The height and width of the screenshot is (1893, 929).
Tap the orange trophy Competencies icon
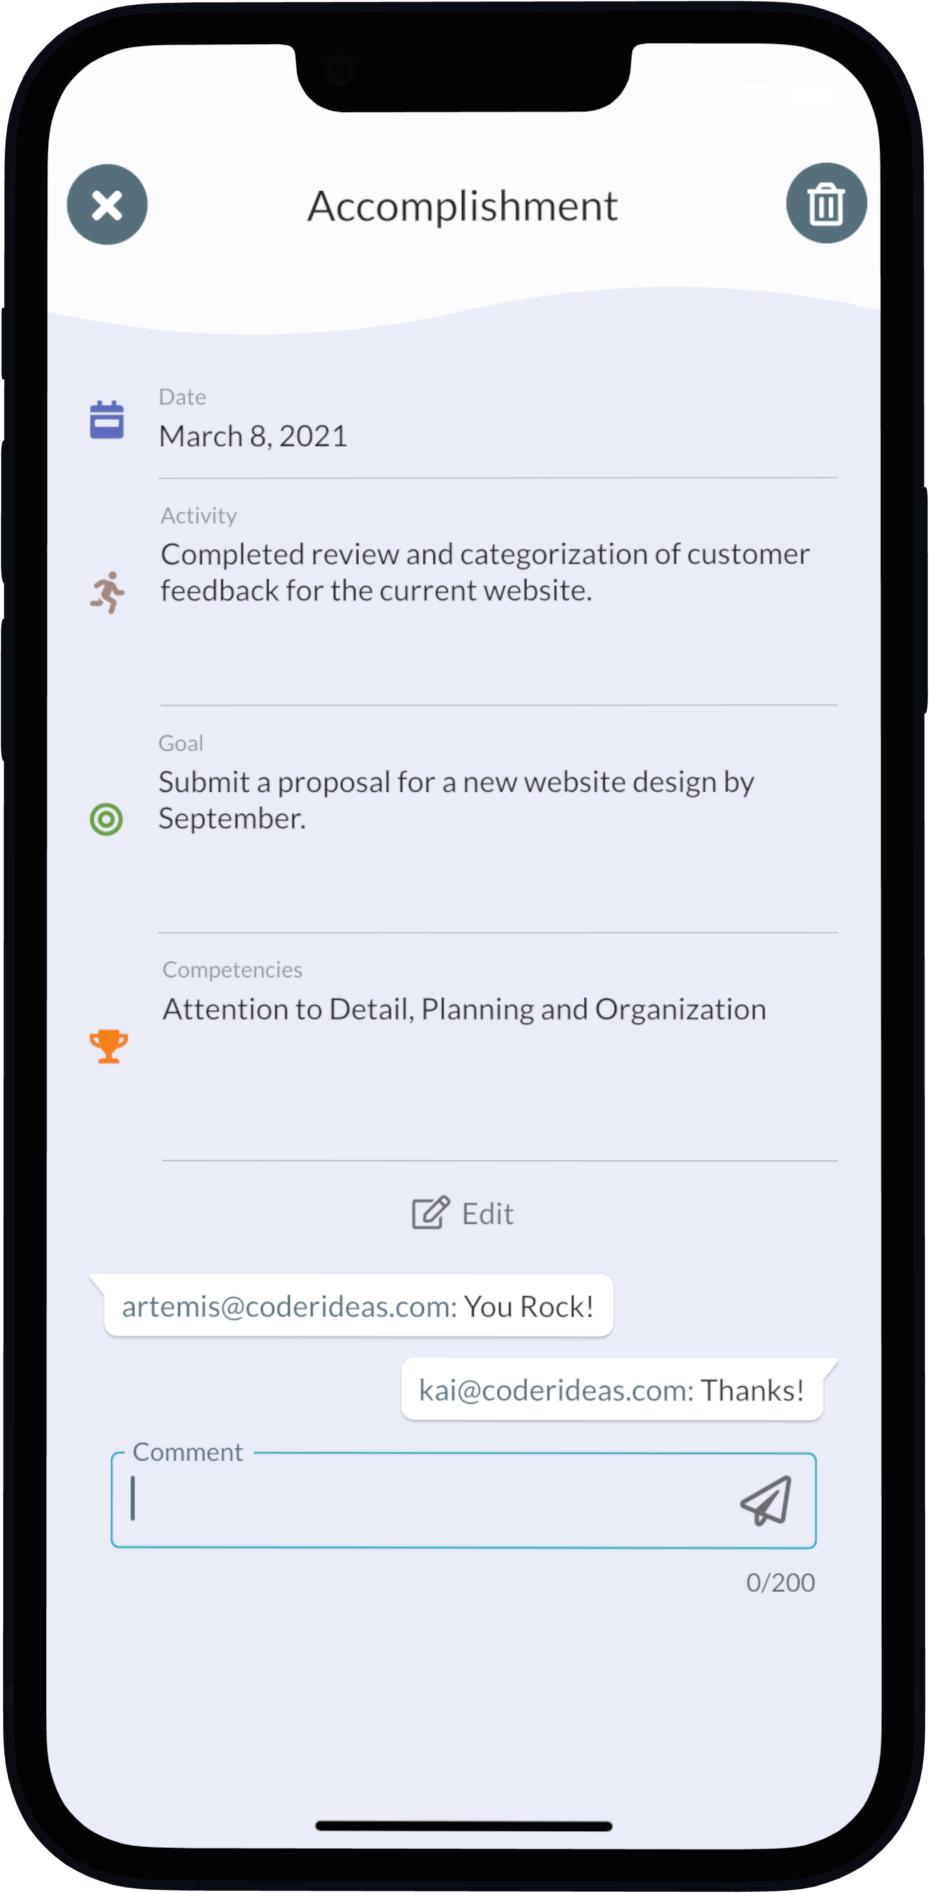pos(108,1047)
